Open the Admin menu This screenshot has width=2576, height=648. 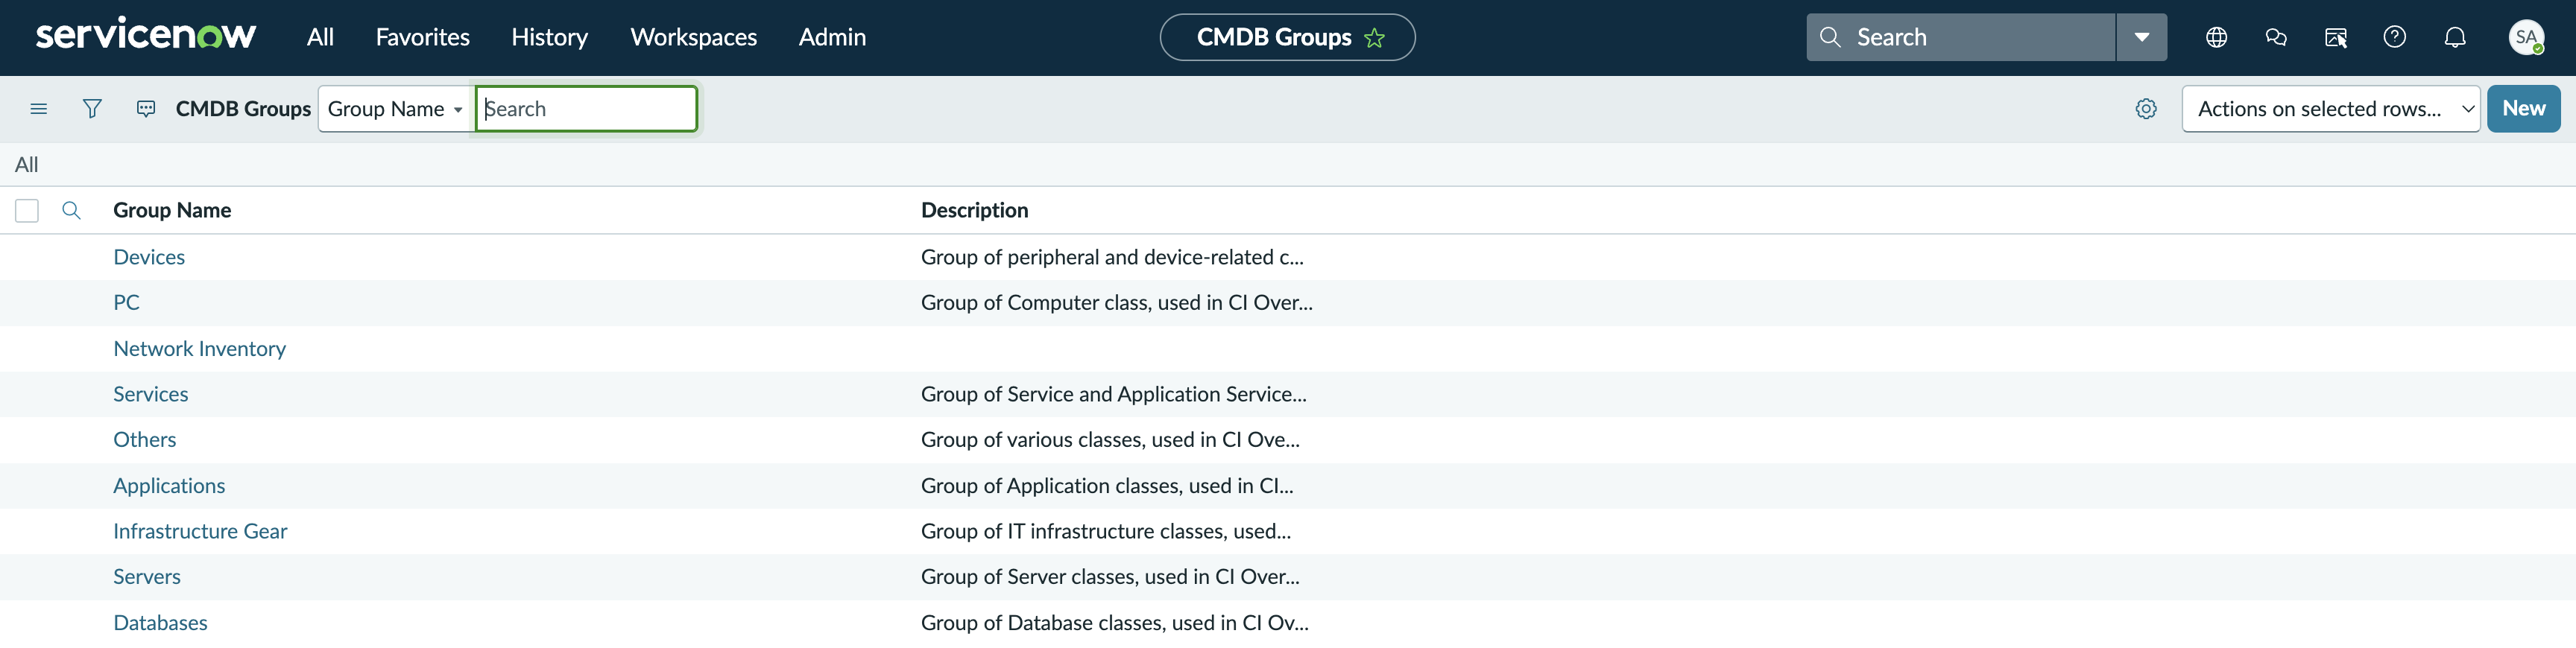pyautogui.click(x=832, y=37)
